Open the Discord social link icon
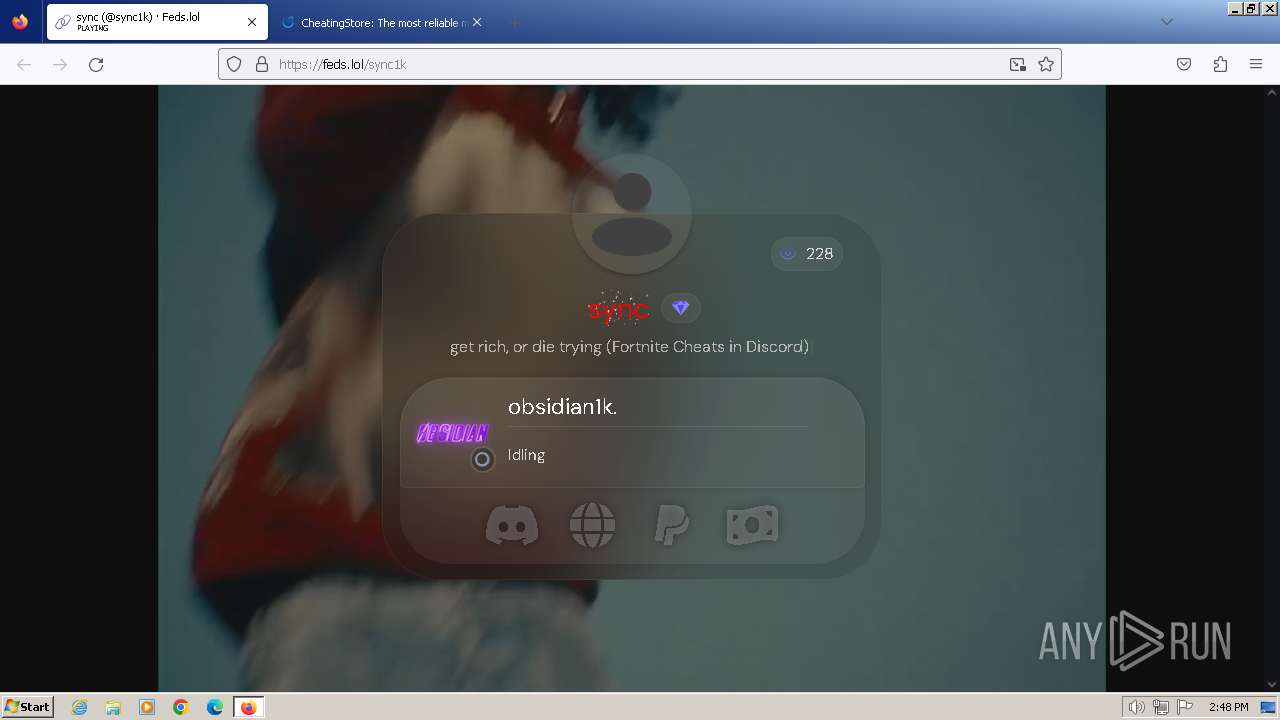This screenshot has width=1280, height=720. click(x=511, y=525)
